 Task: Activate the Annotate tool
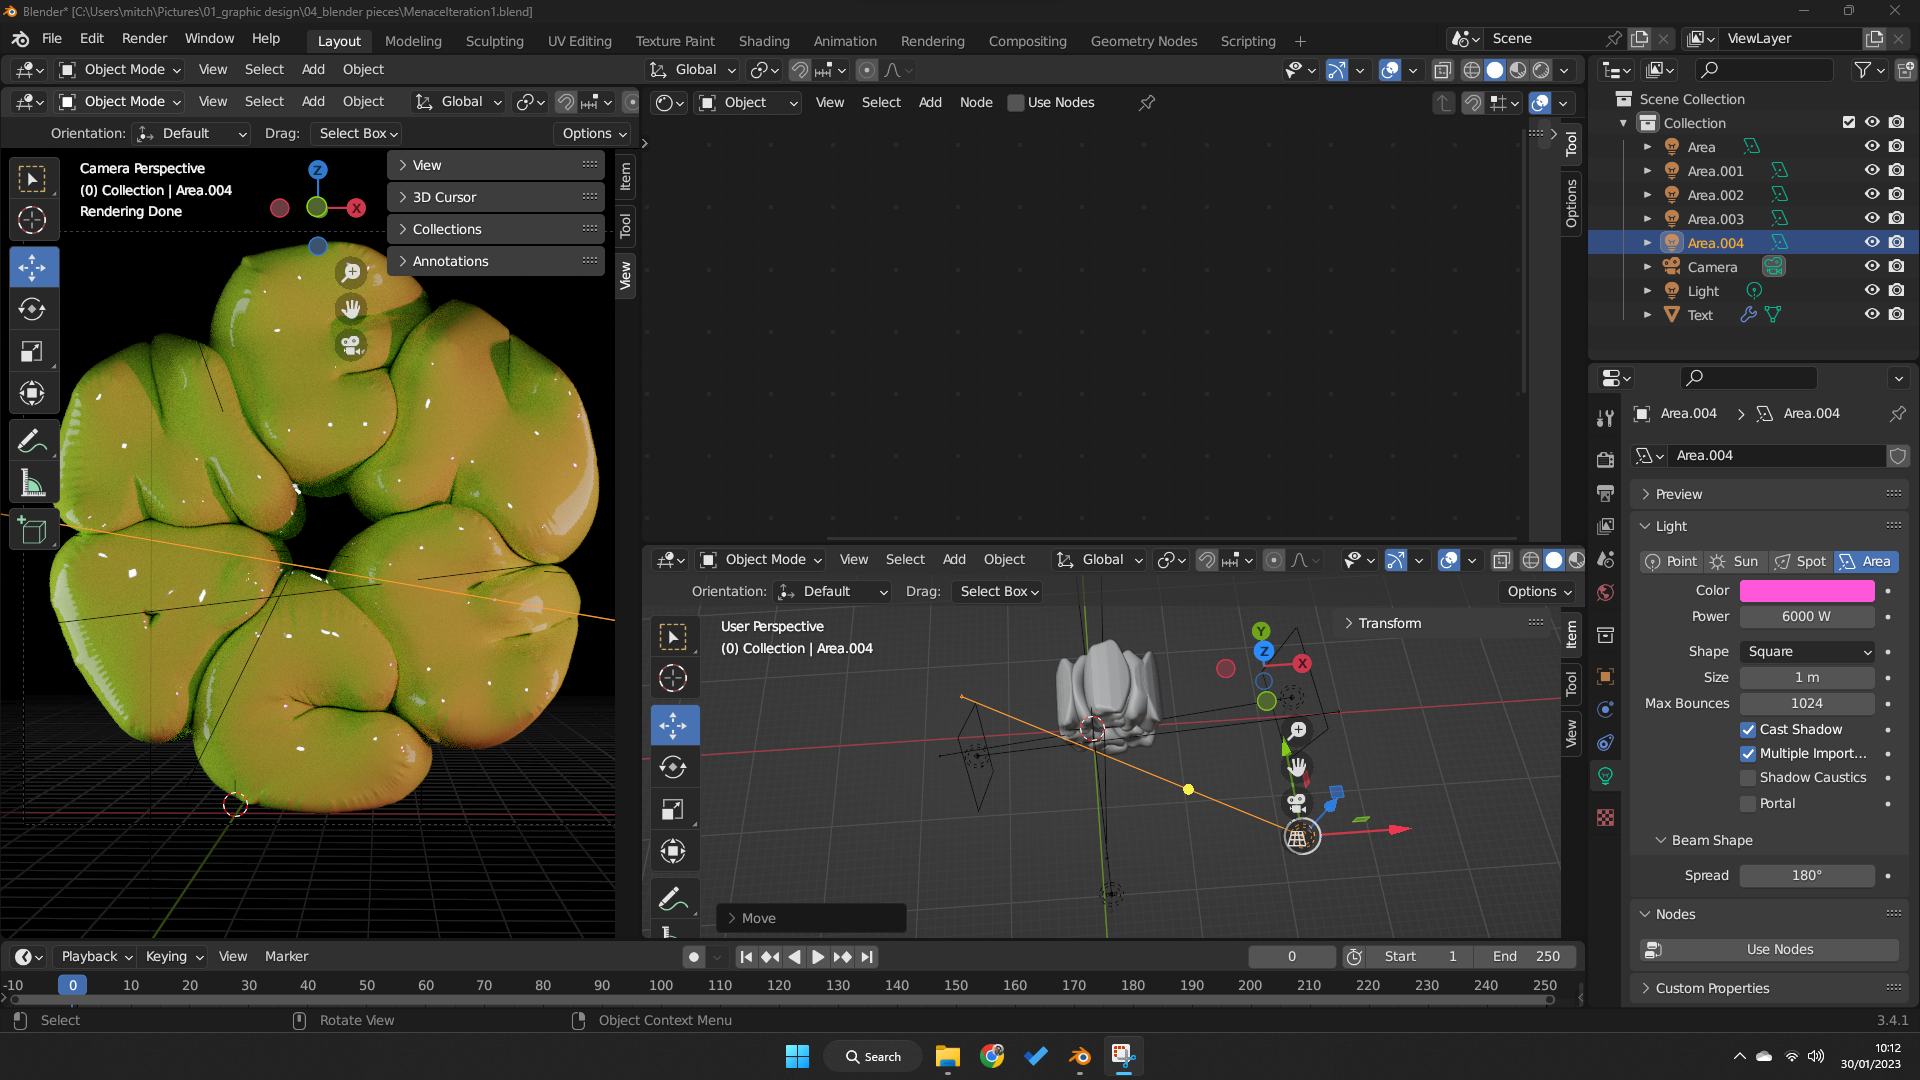(x=33, y=440)
